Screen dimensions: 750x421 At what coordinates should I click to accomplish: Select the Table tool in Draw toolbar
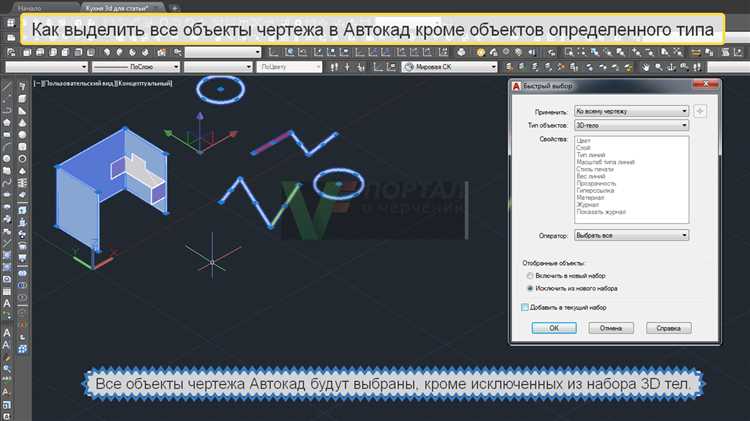pos(7,291)
